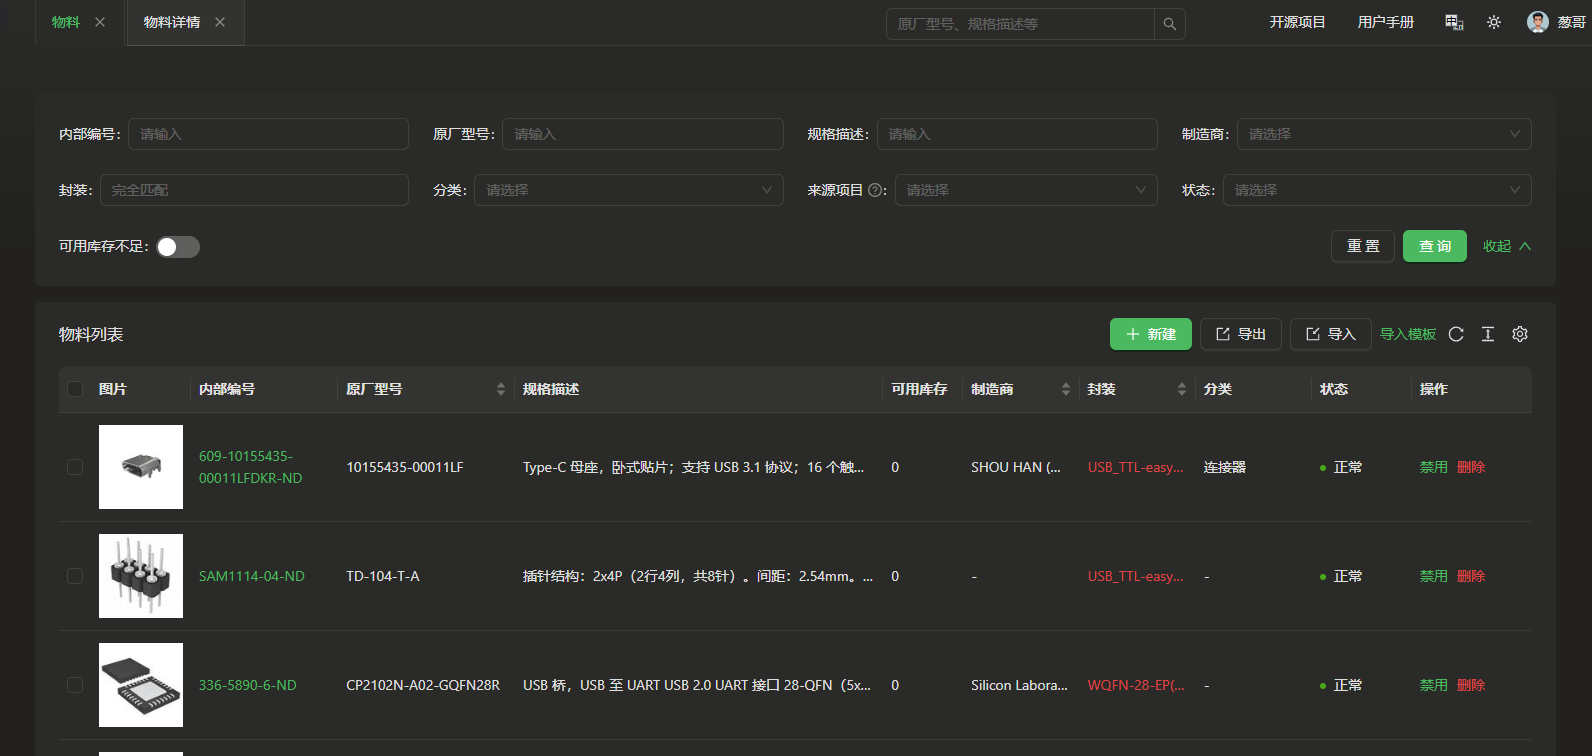
Task: Click the 导出 button
Action: 1241,334
